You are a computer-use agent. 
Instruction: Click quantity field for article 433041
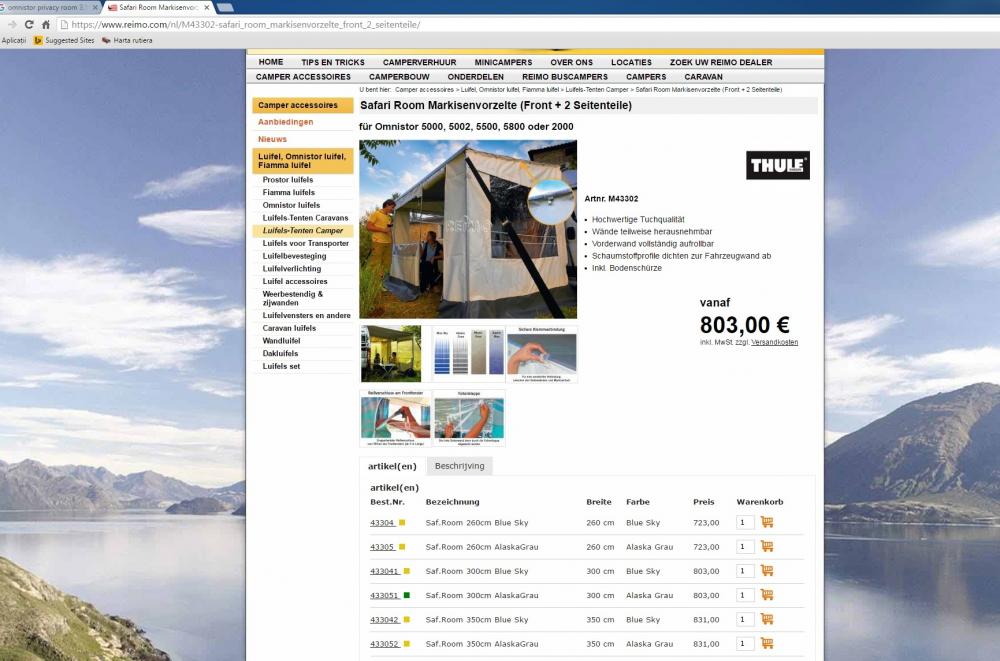point(744,571)
